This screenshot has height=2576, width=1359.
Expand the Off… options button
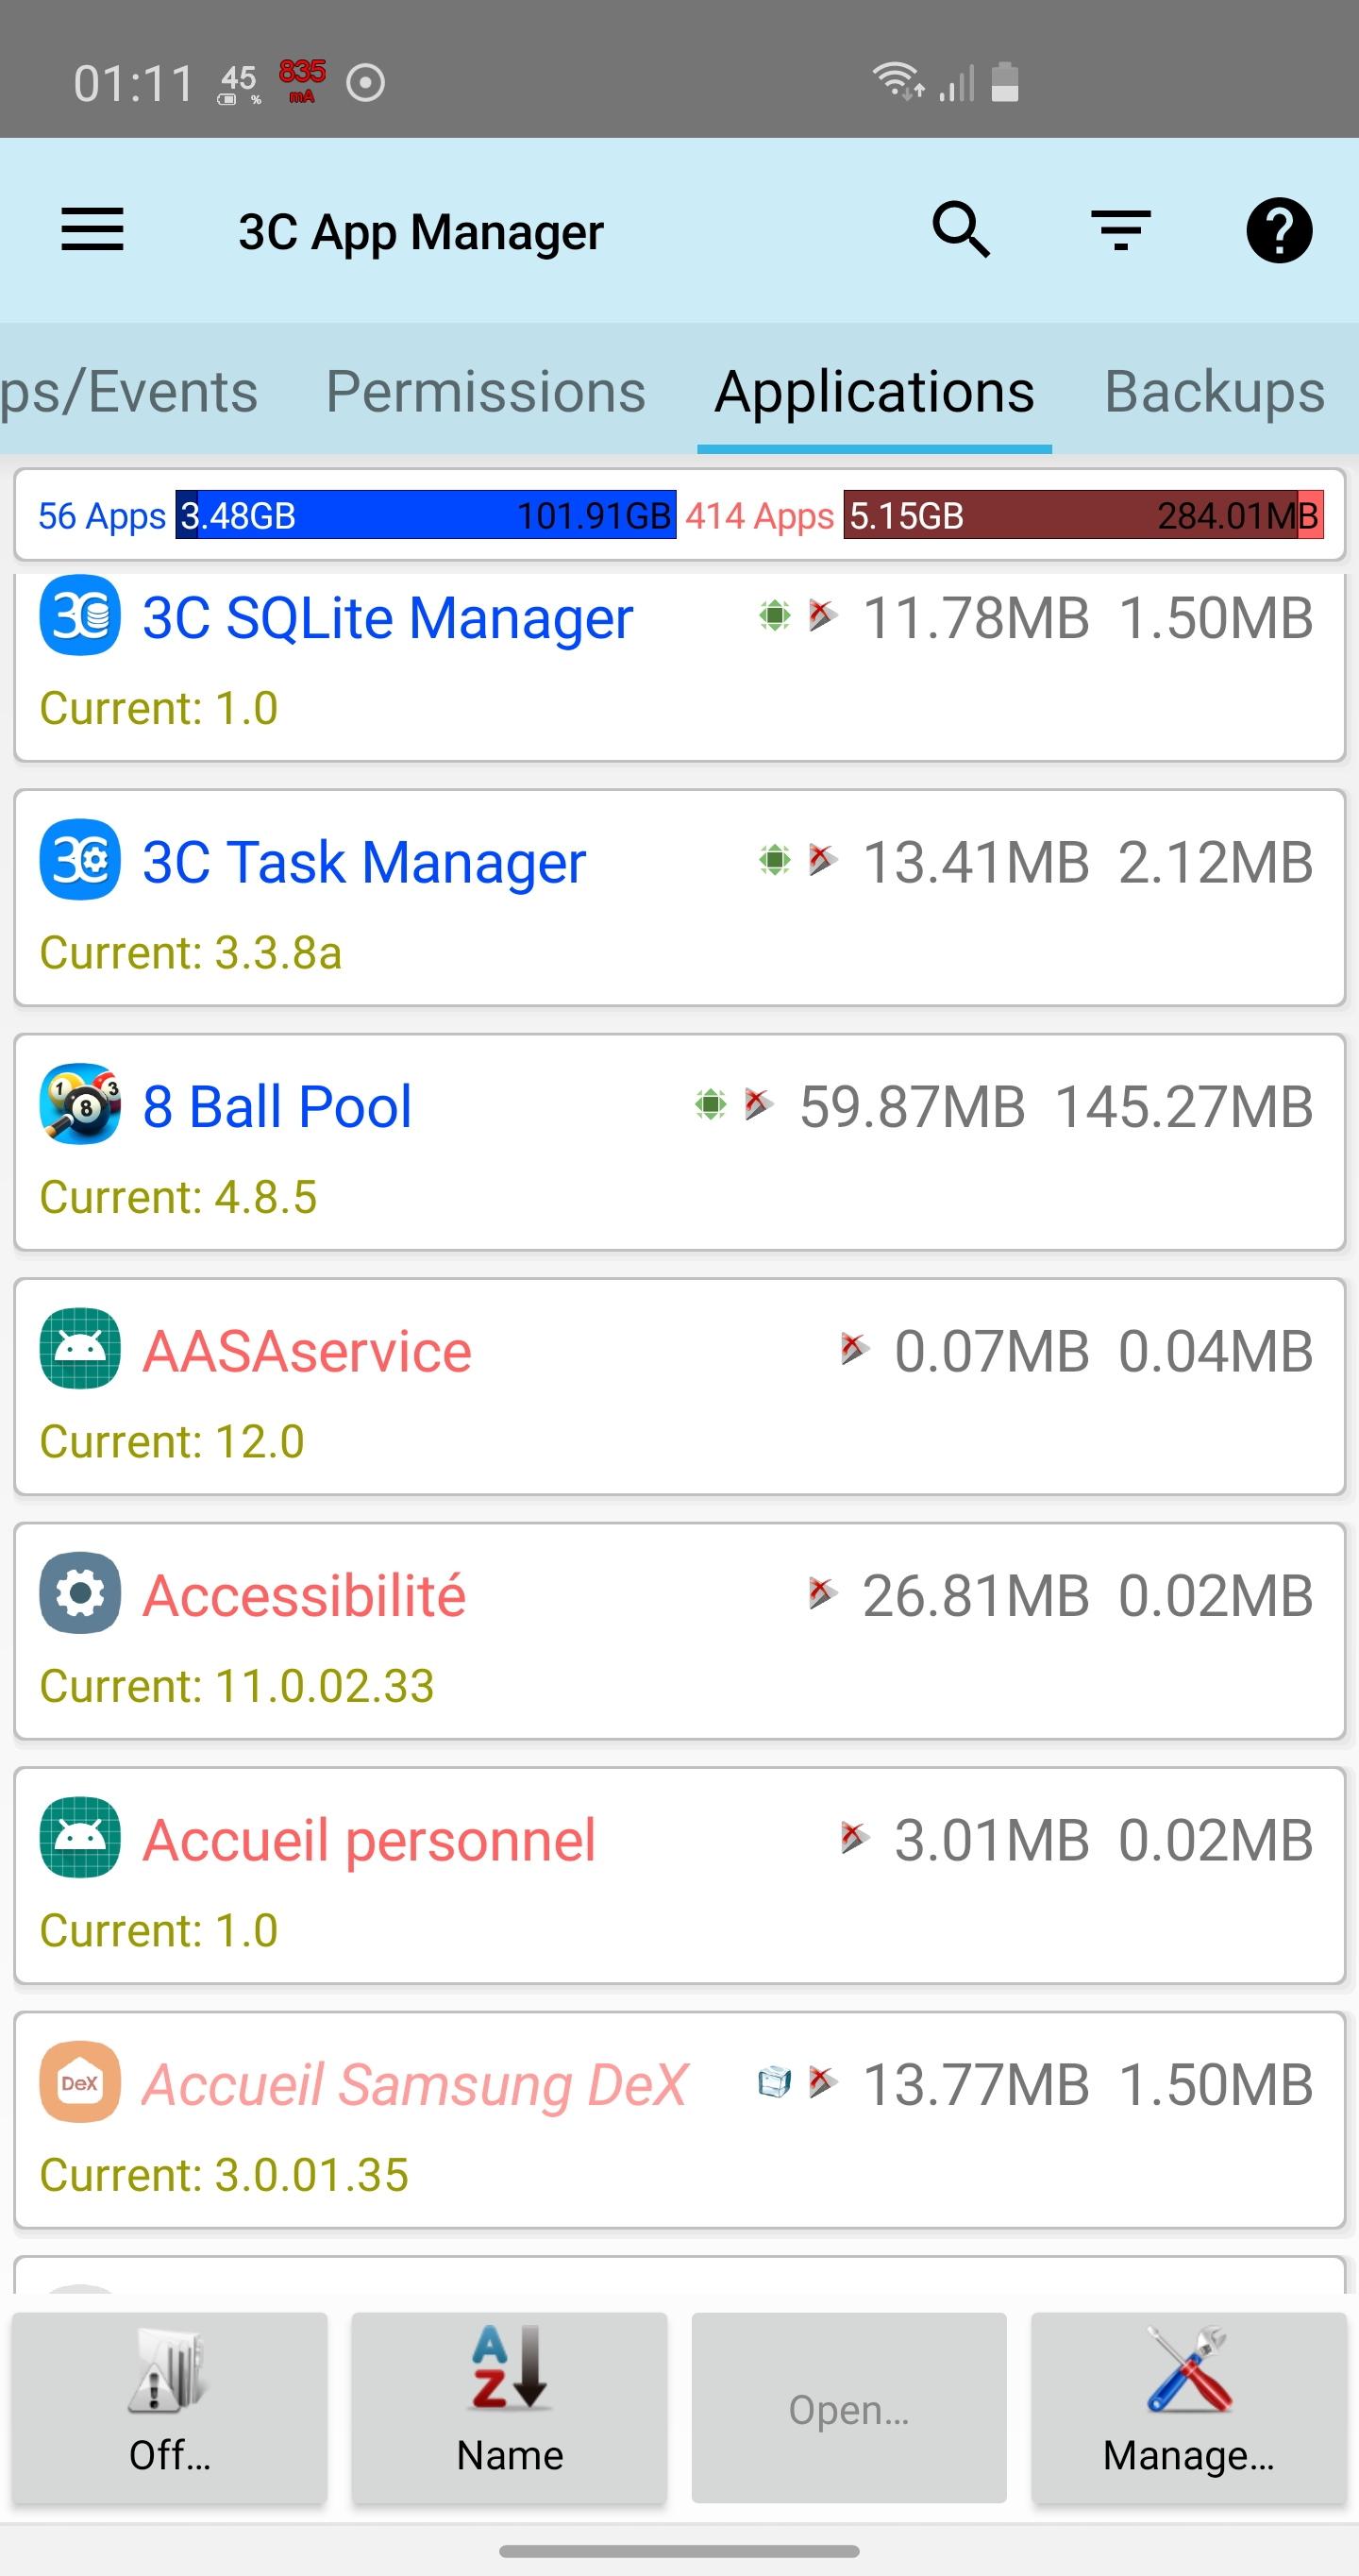pyautogui.click(x=170, y=2407)
